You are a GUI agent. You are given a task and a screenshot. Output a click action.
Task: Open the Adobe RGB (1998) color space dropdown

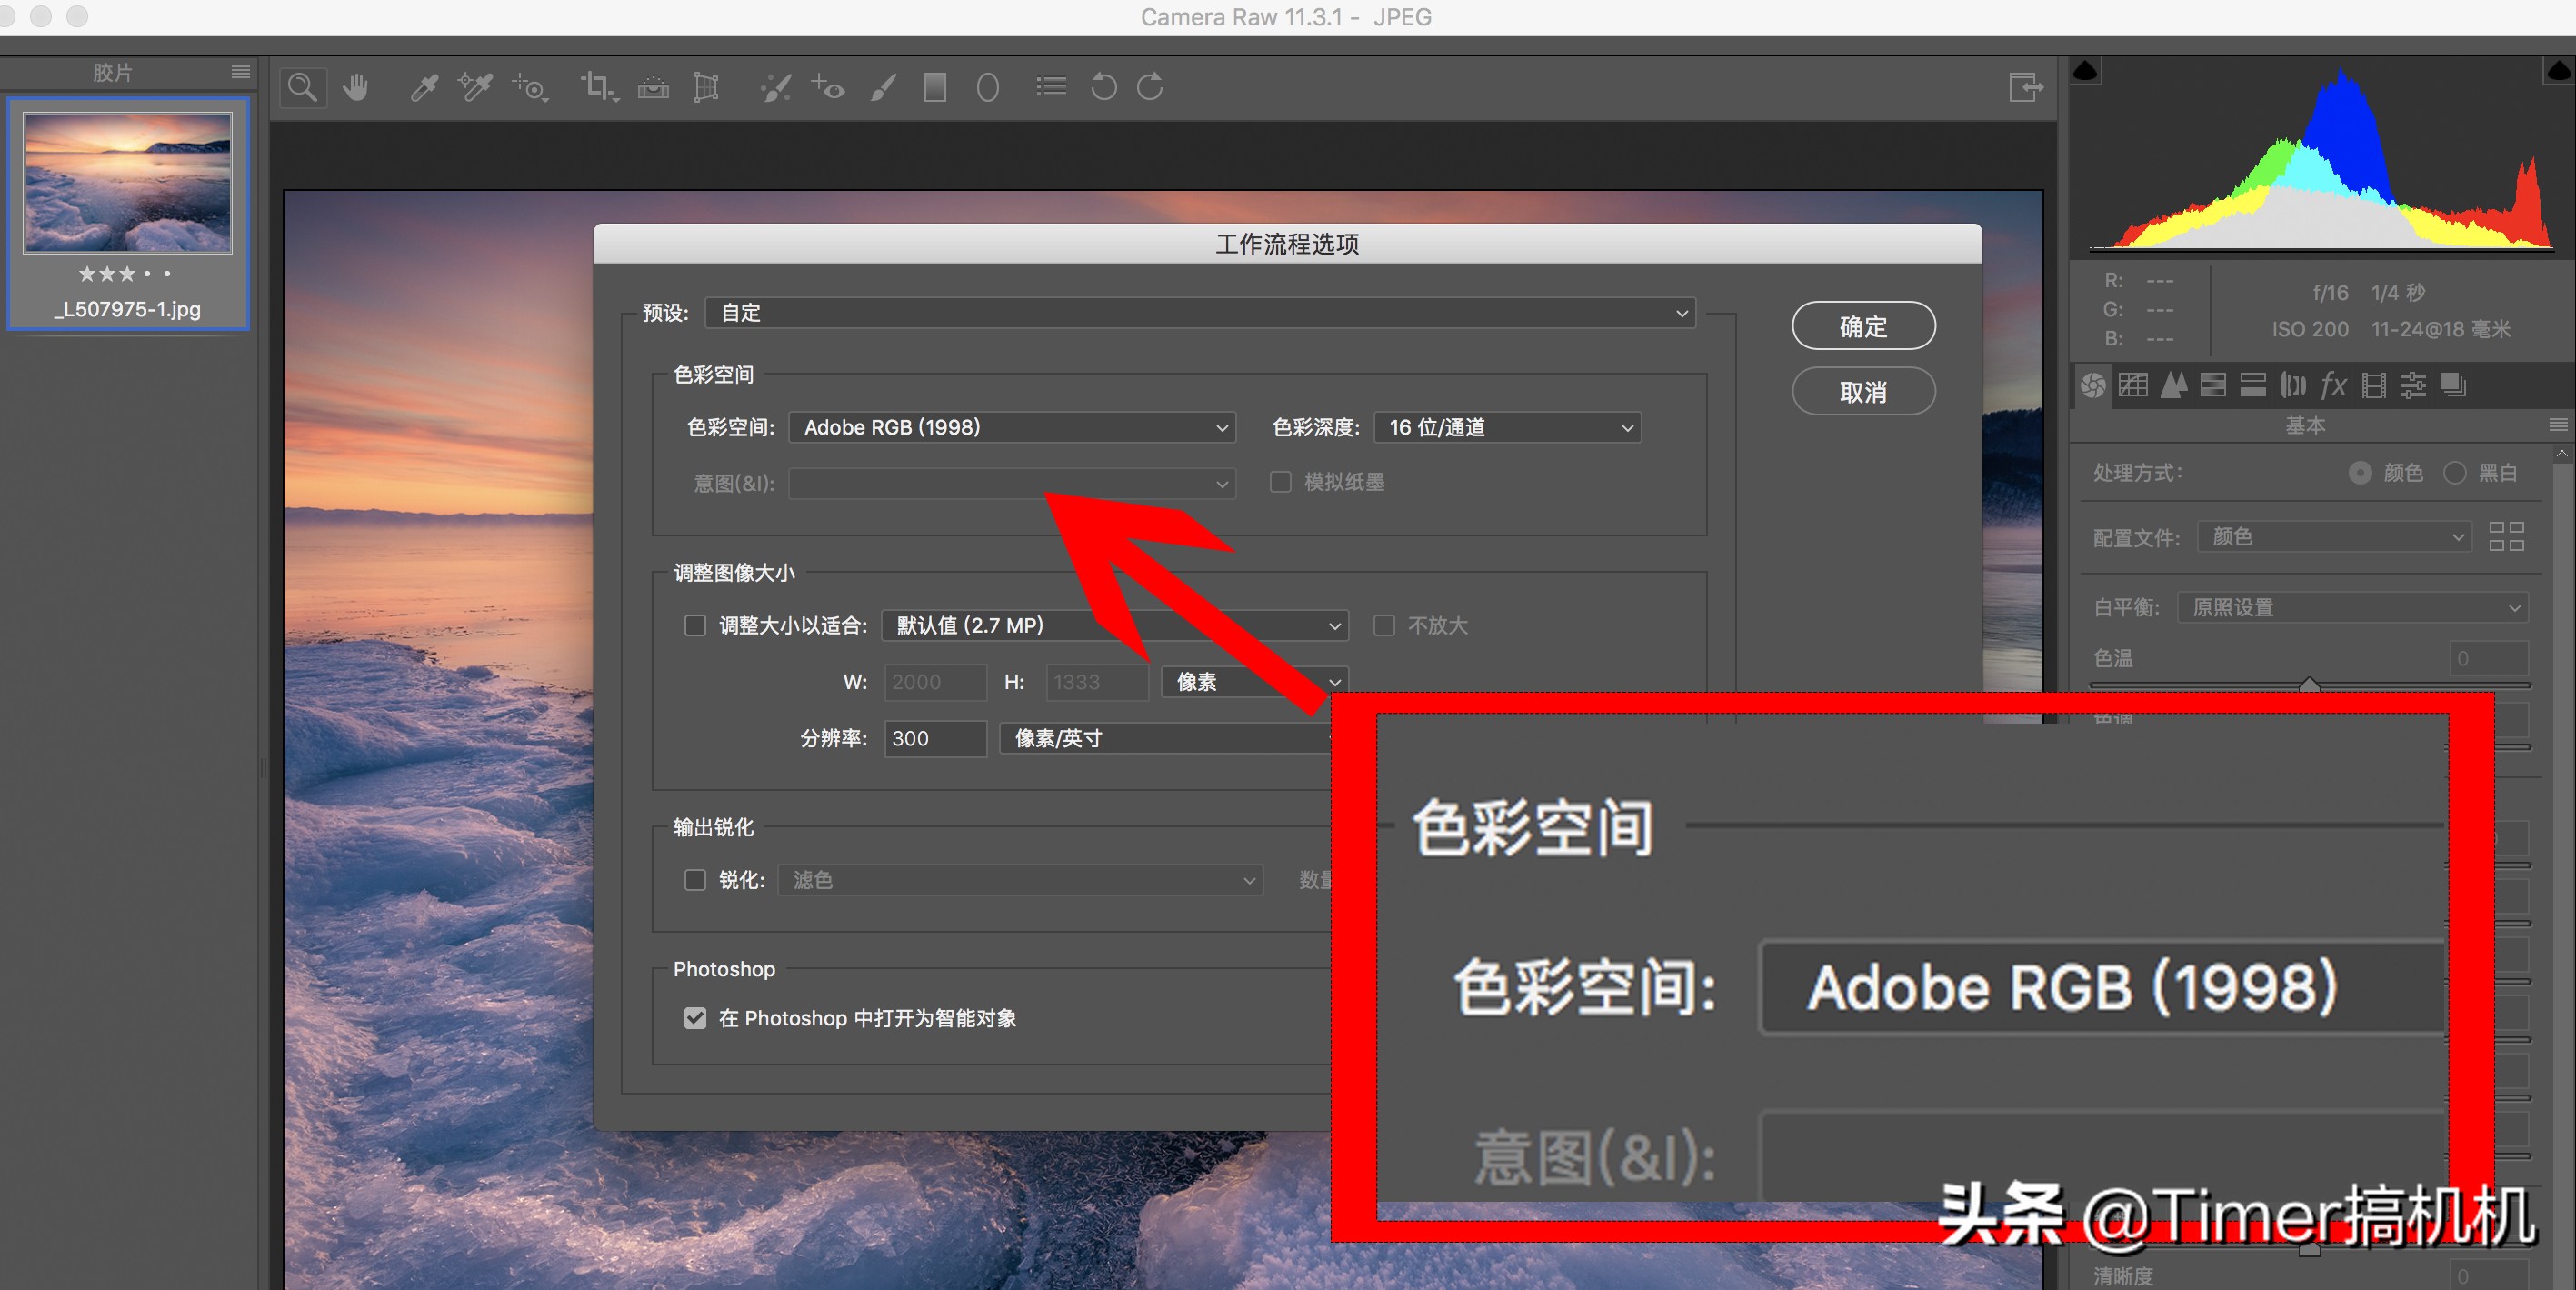1012,428
